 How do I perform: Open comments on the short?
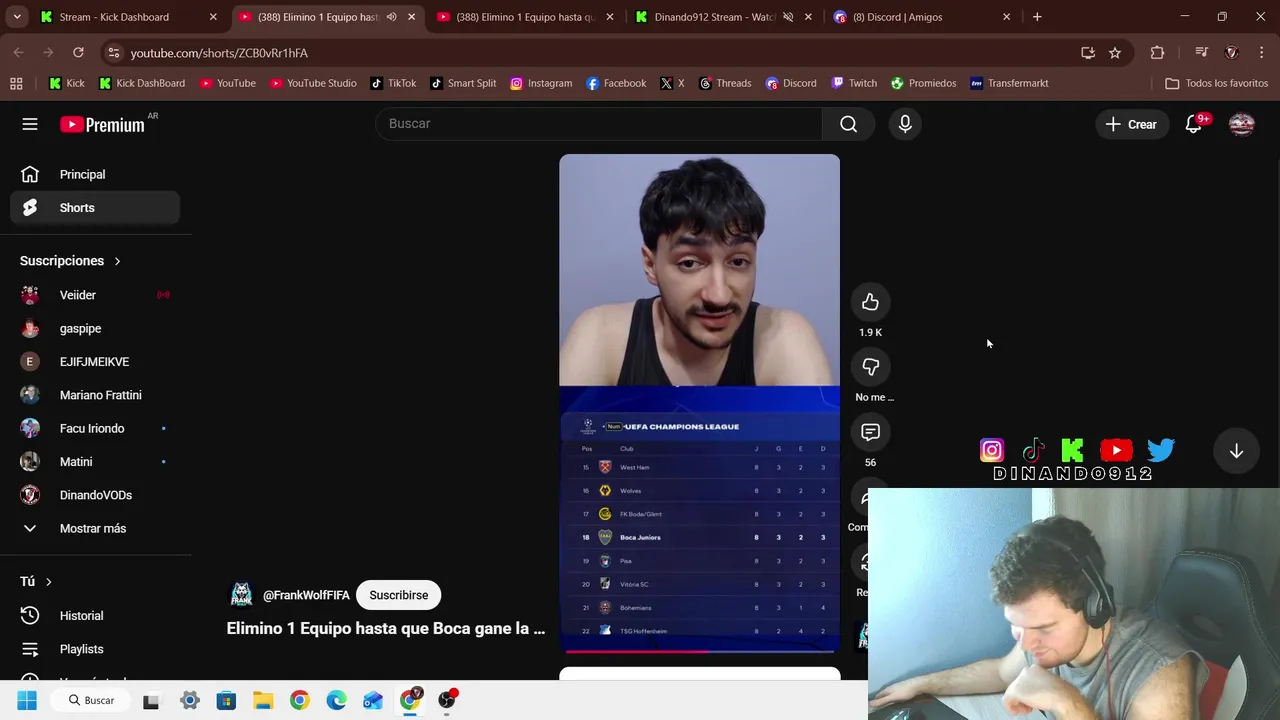pyautogui.click(x=870, y=432)
